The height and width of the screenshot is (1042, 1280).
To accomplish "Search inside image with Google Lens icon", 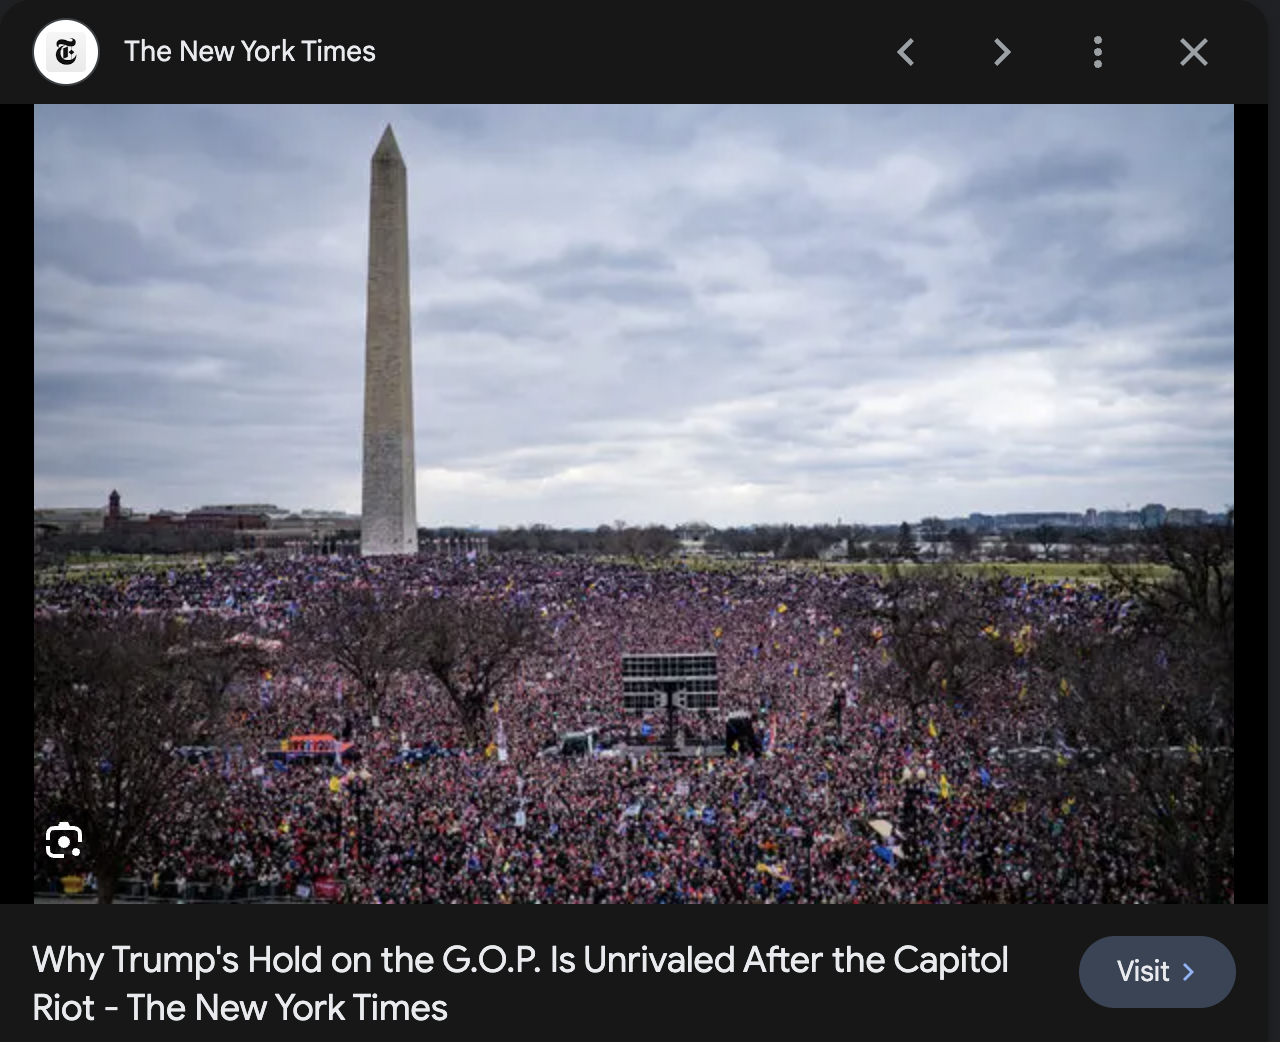I will click(x=64, y=840).
